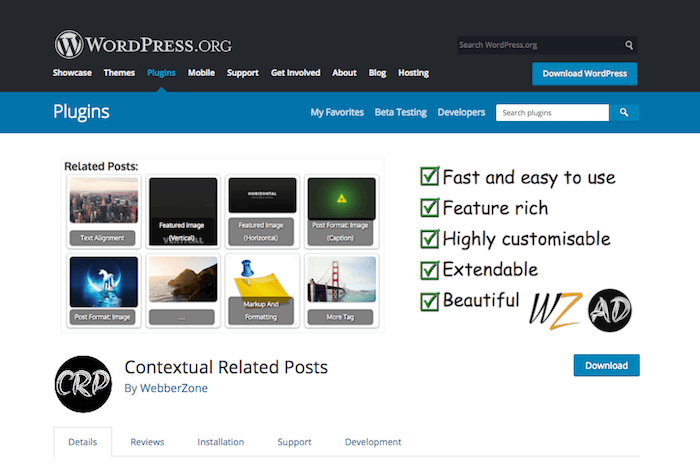Click the CRP plugin logo icon
This screenshot has width=700, height=471.
coord(83,384)
